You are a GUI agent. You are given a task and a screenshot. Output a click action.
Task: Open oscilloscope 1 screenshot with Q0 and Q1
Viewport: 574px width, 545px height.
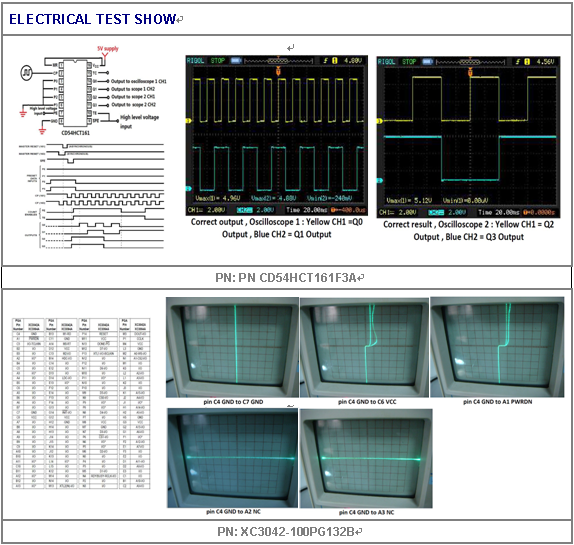(276, 135)
